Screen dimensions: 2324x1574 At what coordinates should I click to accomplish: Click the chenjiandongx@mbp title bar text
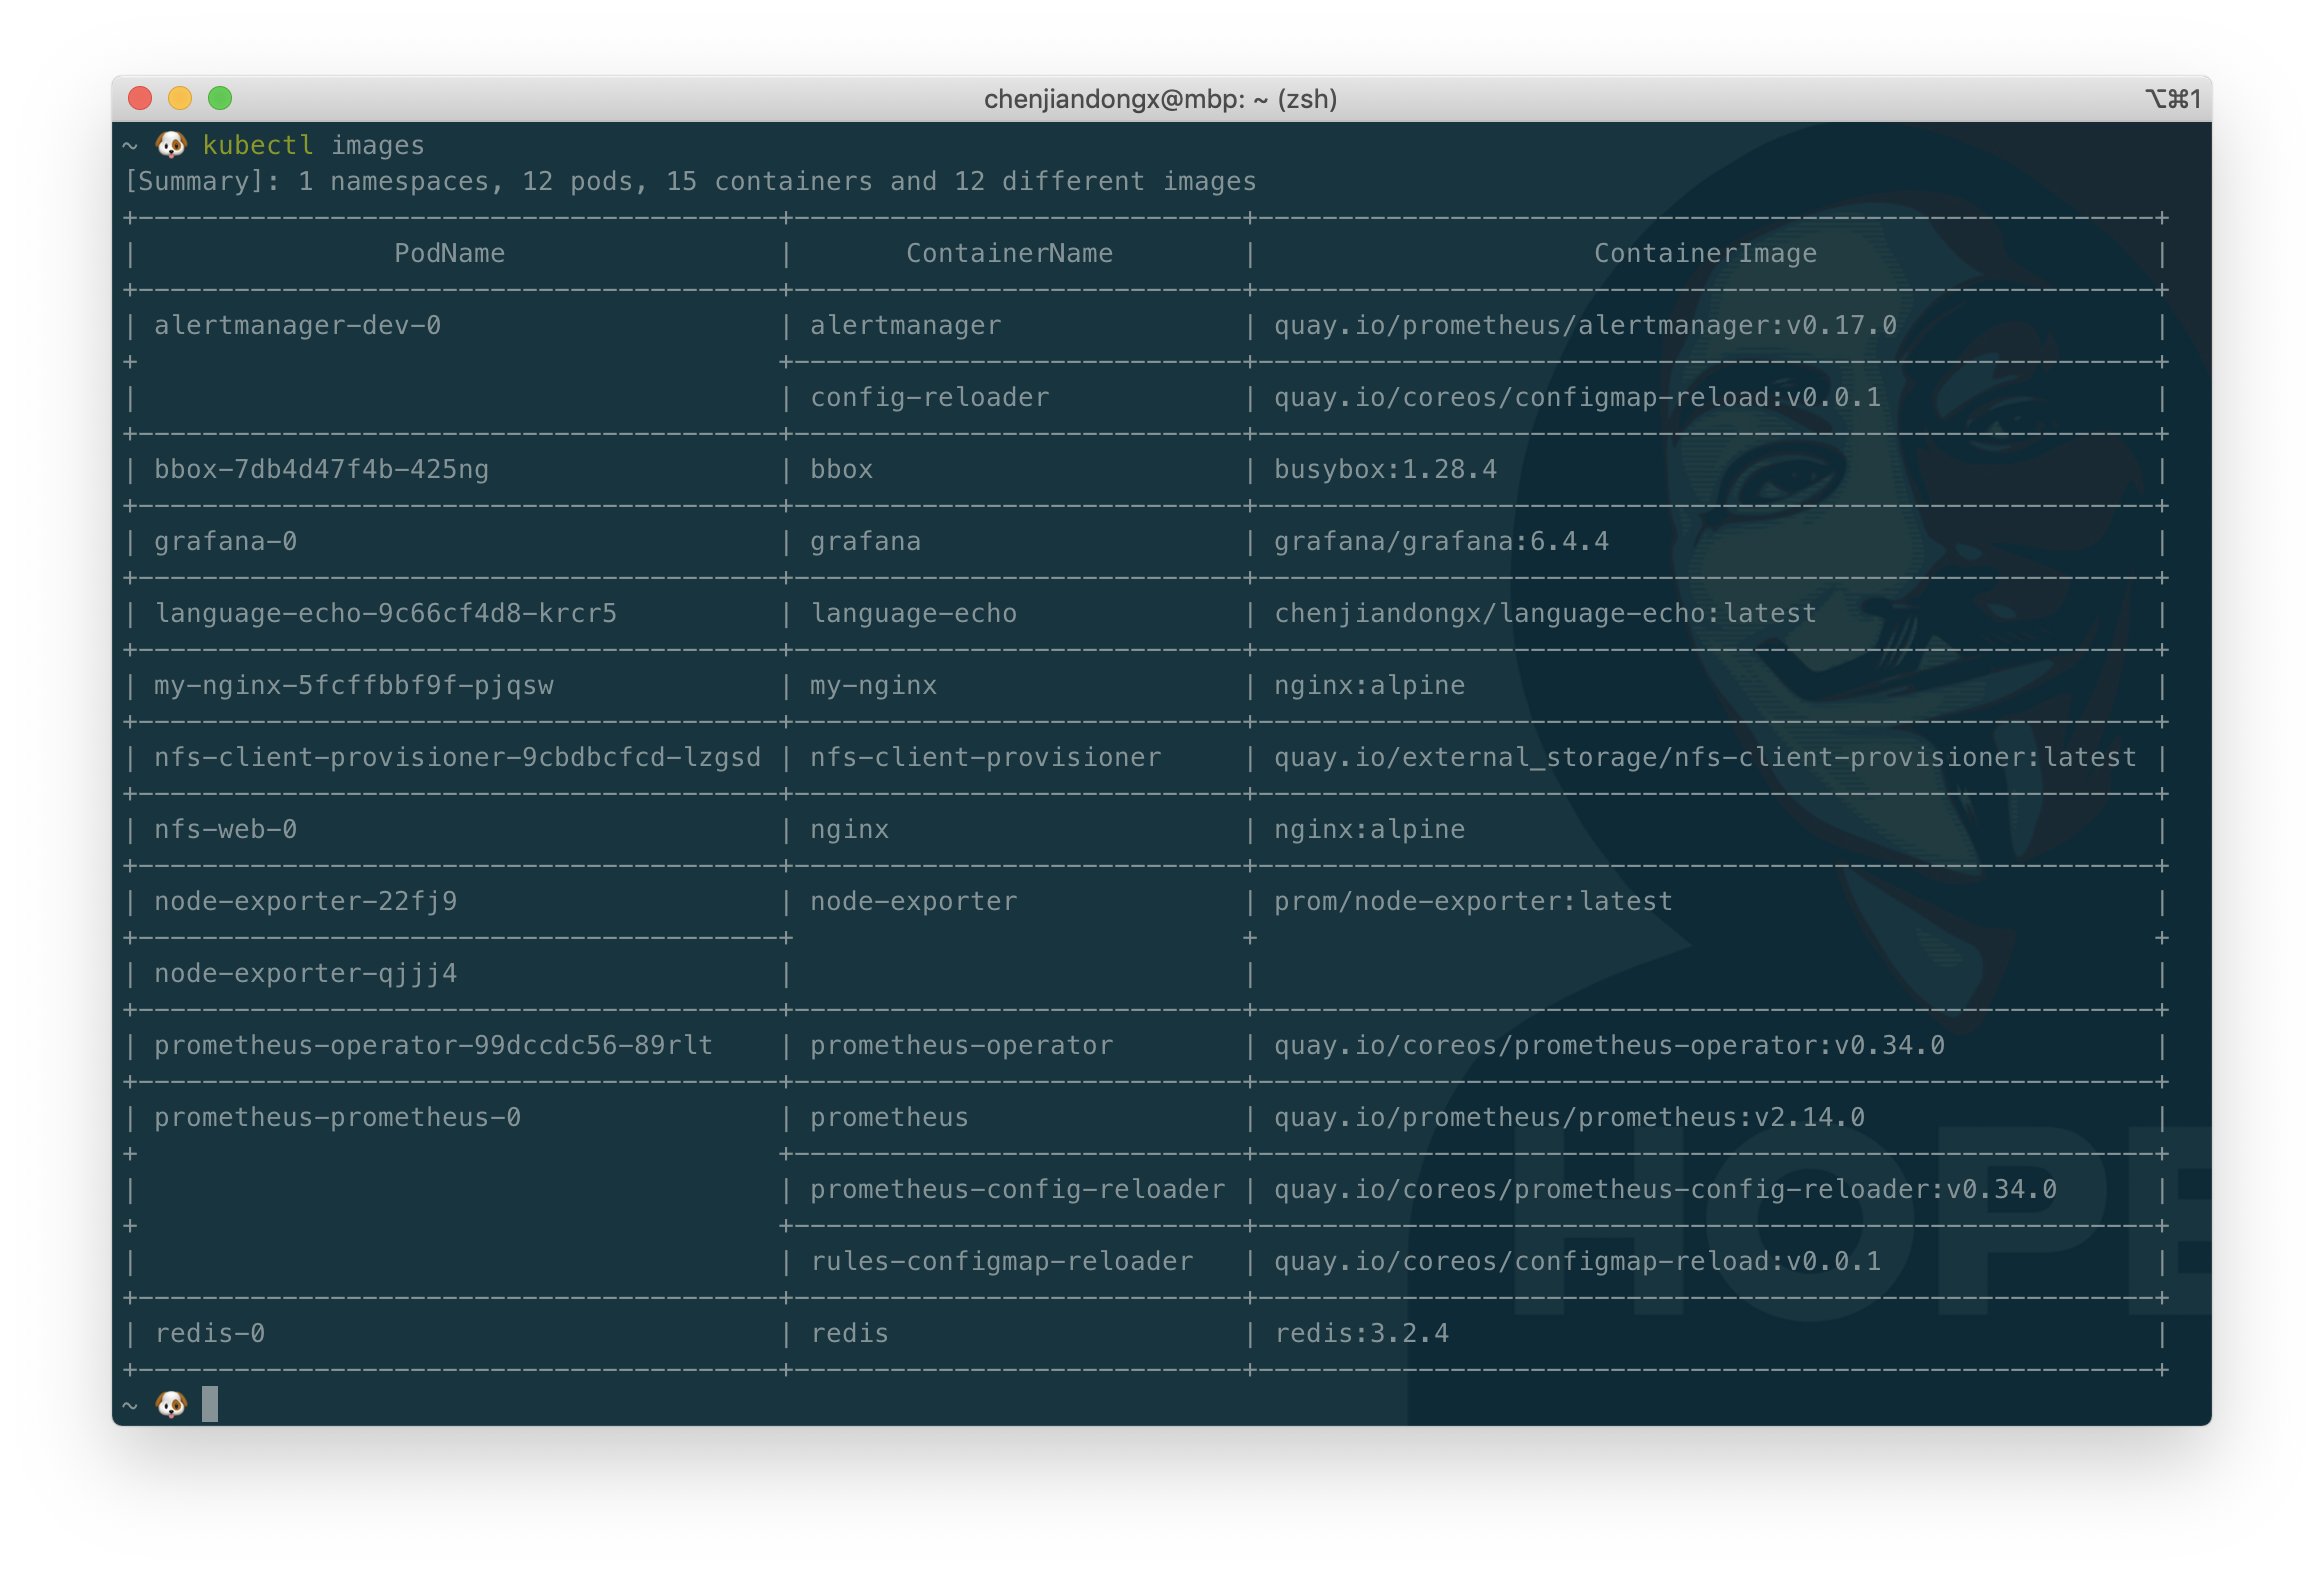tap(1160, 99)
